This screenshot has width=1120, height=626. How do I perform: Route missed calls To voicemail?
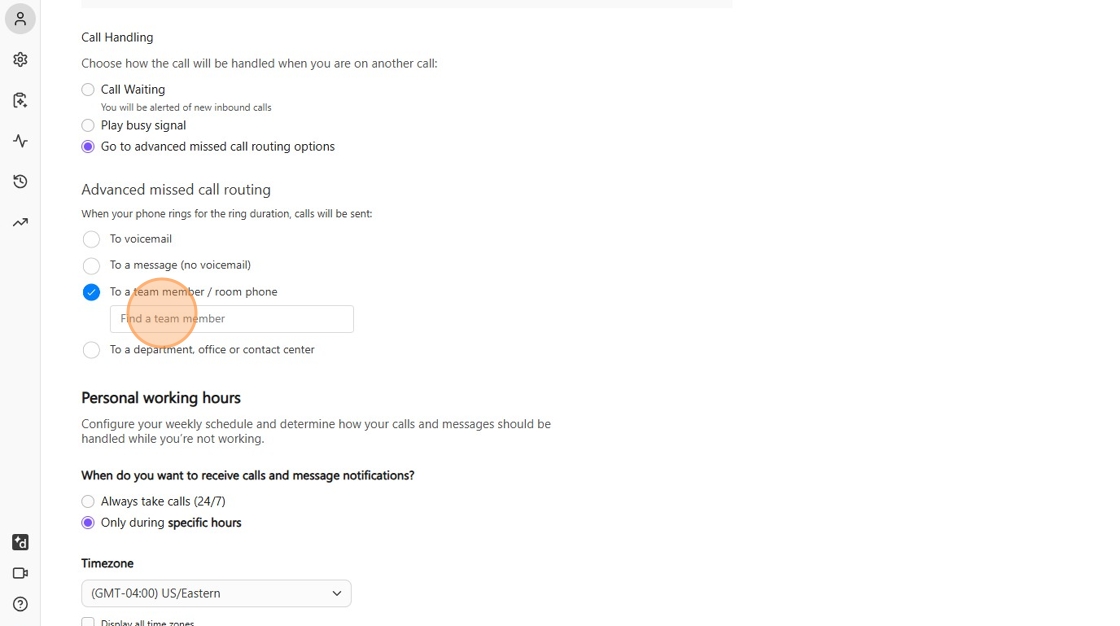(91, 240)
